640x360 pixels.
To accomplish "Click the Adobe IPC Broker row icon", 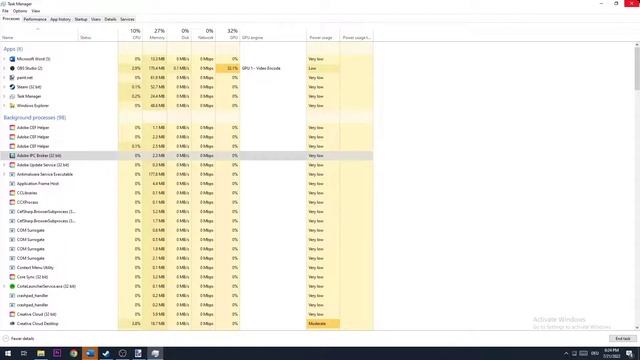I will coord(12,156).
